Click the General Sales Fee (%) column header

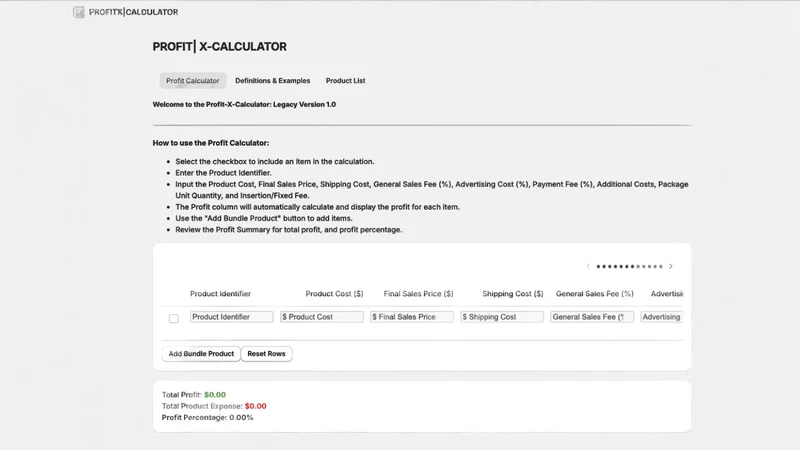(594, 294)
